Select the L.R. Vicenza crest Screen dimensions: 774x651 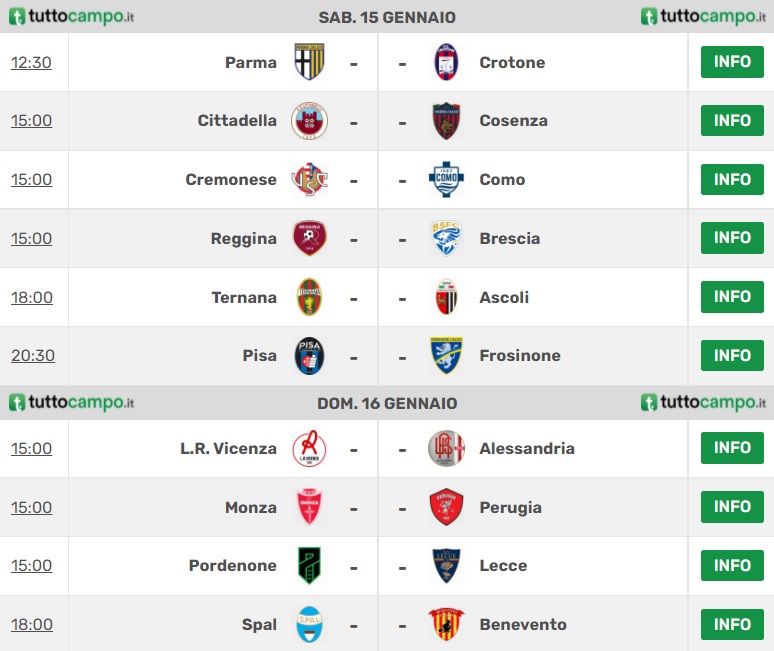tap(310, 448)
